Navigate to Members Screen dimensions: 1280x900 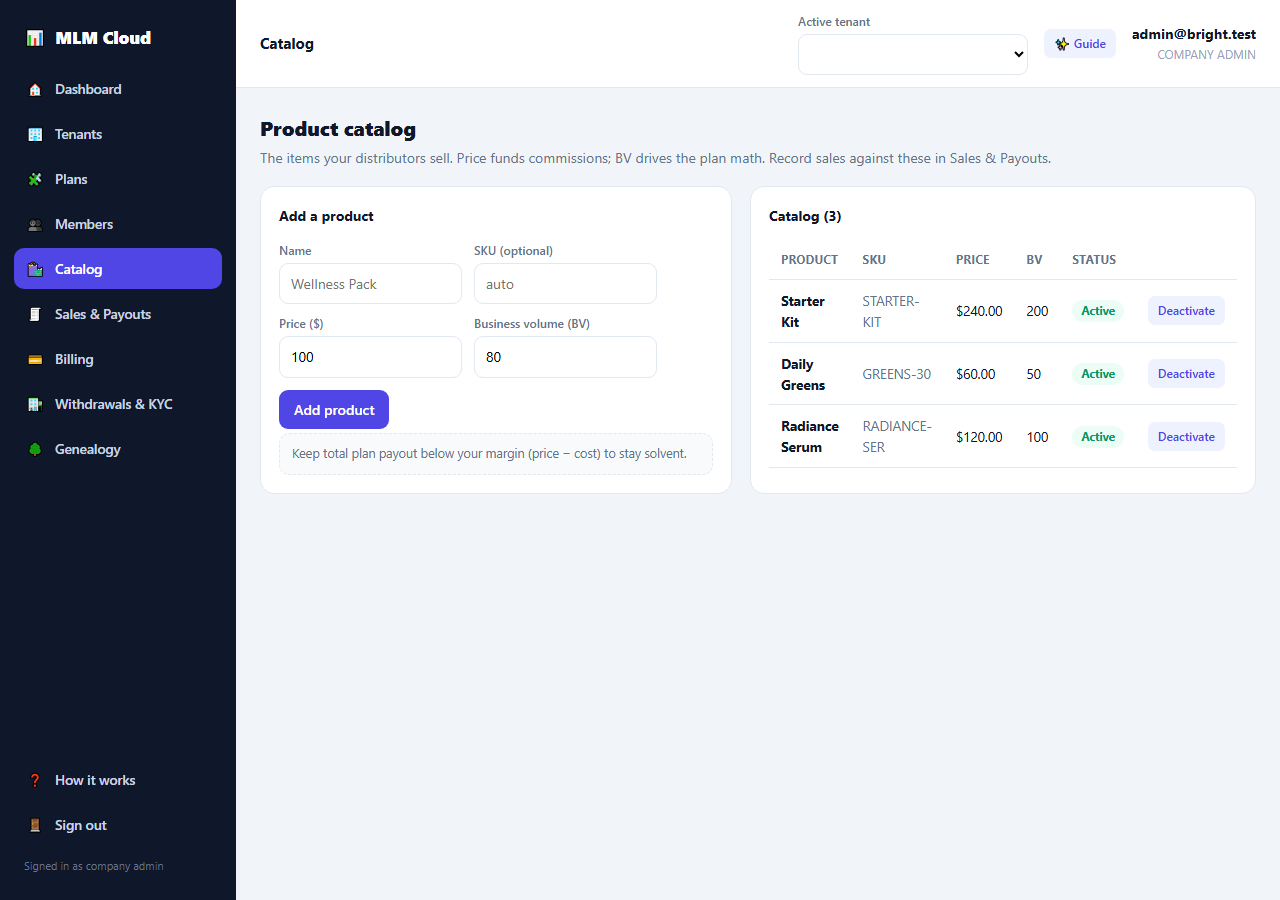[x=118, y=224]
